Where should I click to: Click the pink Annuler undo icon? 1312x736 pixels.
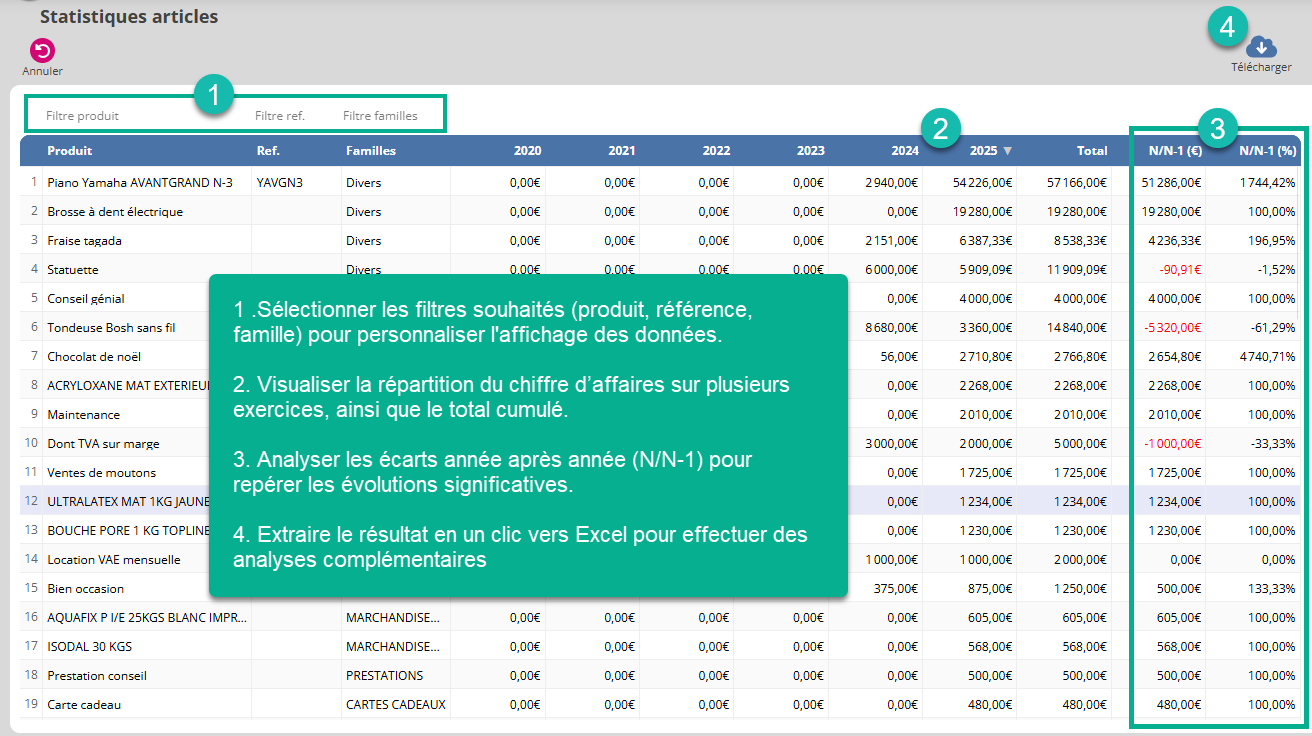(42, 51)
